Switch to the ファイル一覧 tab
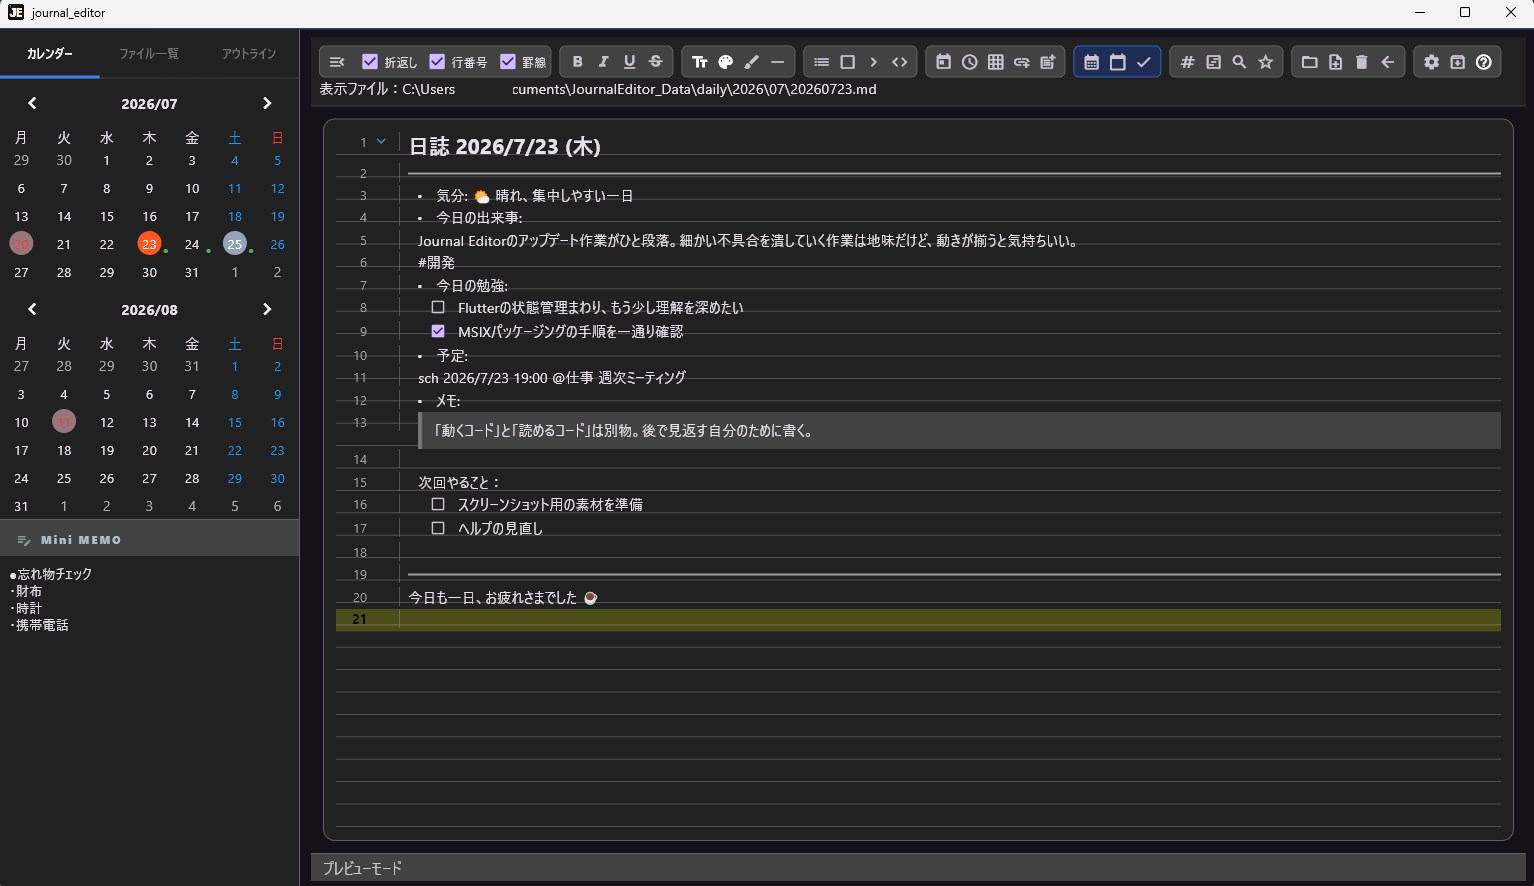 click(149, 53)
